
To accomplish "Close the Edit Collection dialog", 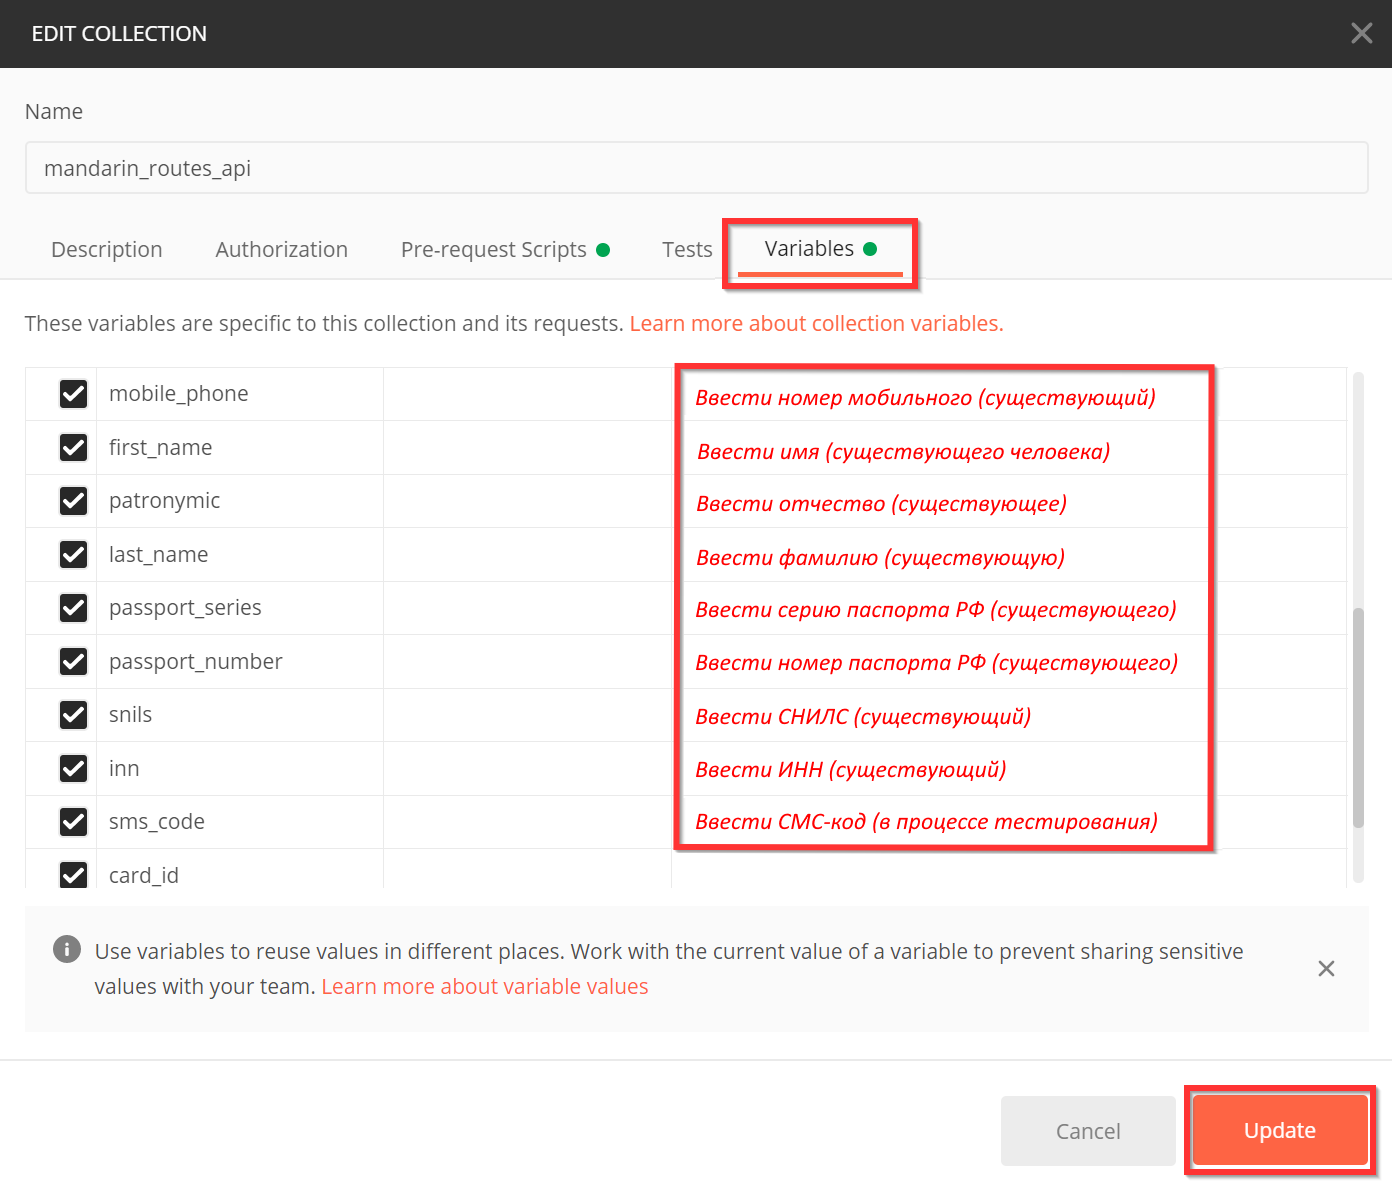I will 1361,34.
